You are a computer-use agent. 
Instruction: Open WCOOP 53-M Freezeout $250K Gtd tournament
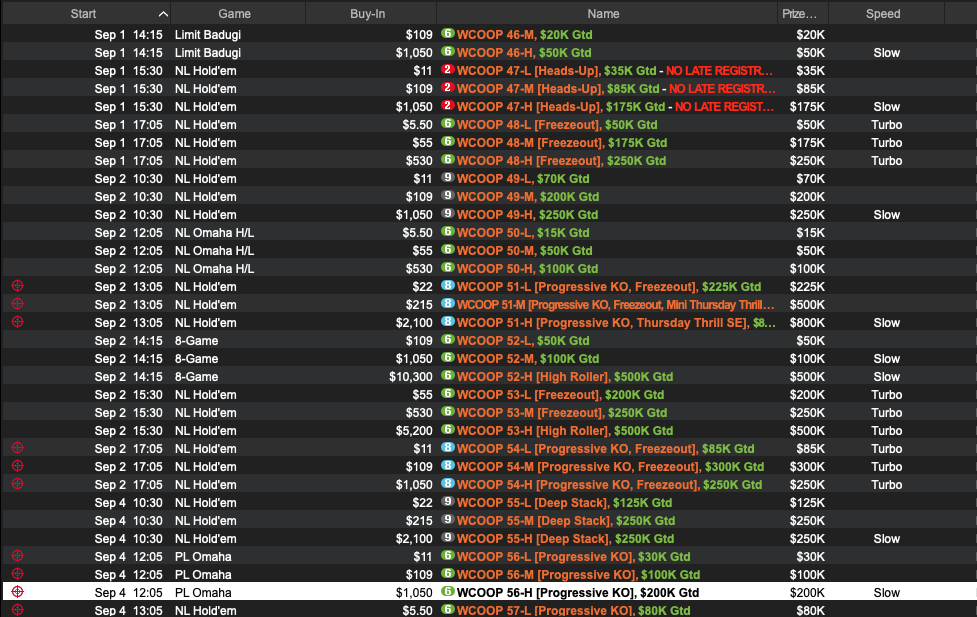click(x=562, y=413)
